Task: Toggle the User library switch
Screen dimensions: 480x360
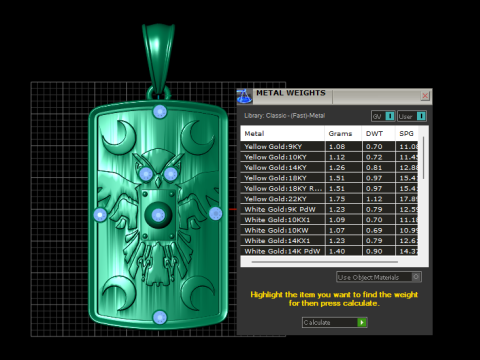Action: 412,116
